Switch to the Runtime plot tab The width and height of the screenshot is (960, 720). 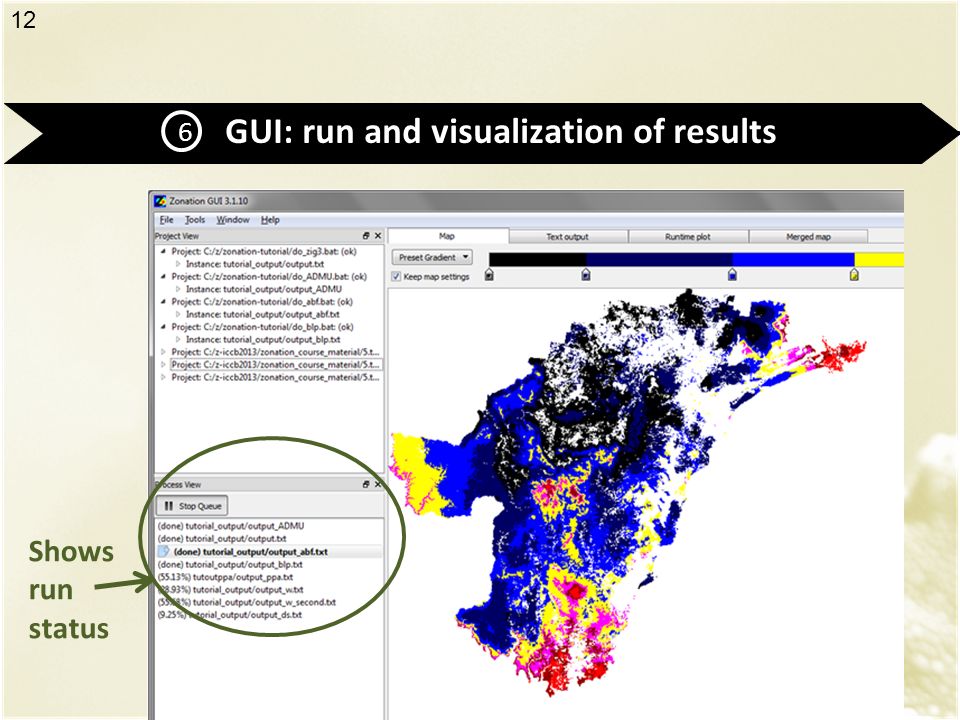point(688,236)
